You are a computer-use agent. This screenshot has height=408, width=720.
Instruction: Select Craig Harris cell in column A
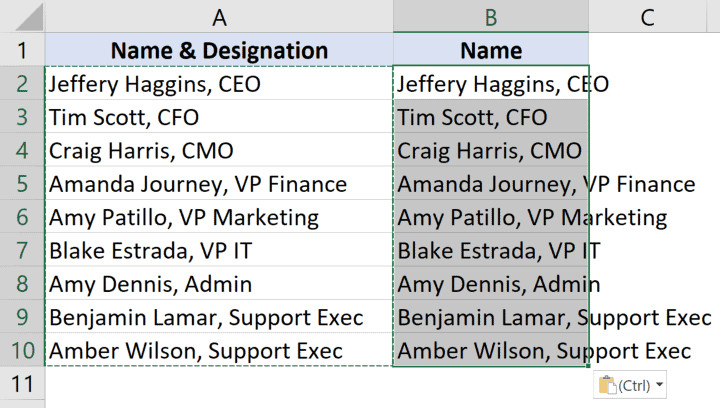pyautogui.click(x=219, y=151)
